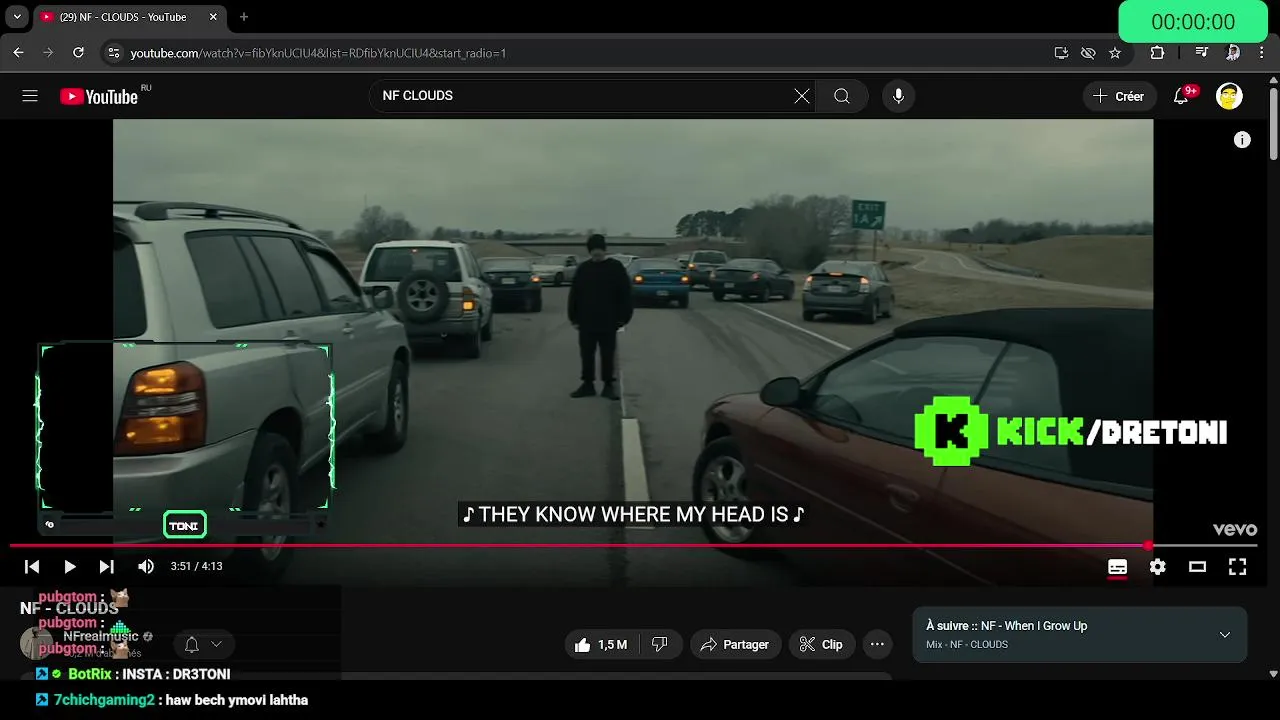Go to the YouTube home logo
The height and width of the screenshot is (720, 1280).
[99, 96]
